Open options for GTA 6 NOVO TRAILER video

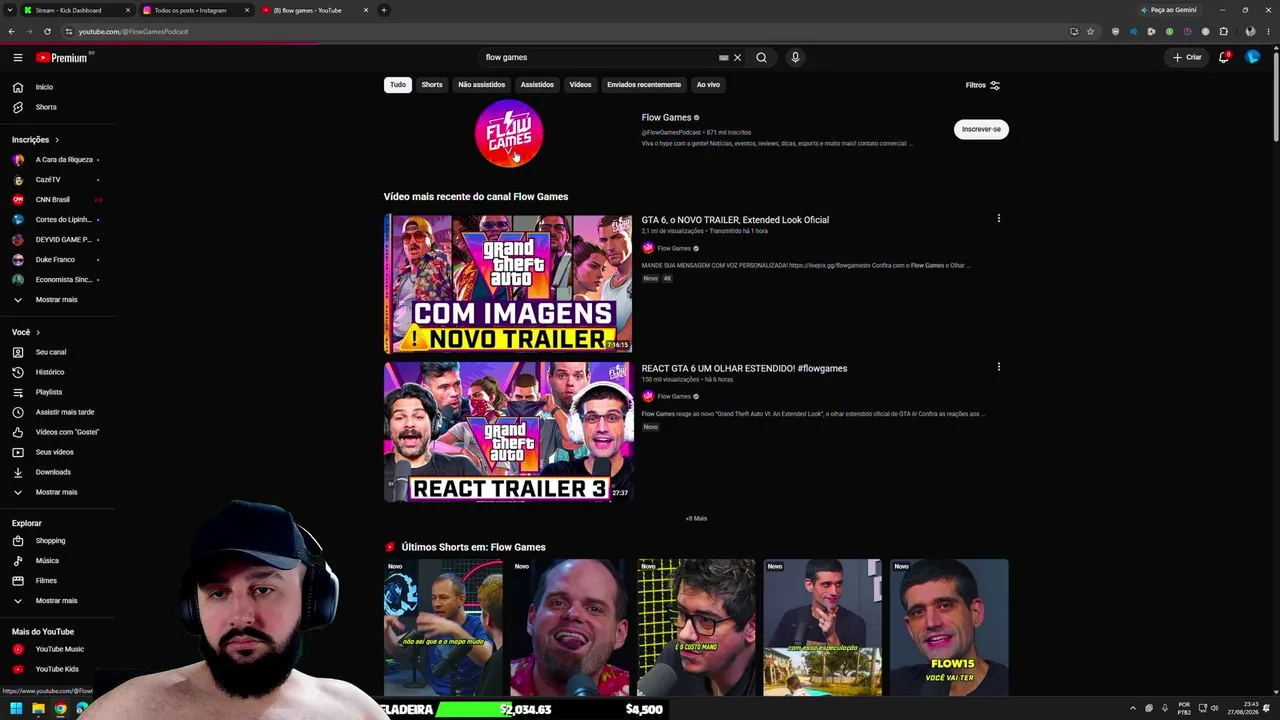pyautogui.click(x=998, y=218)
